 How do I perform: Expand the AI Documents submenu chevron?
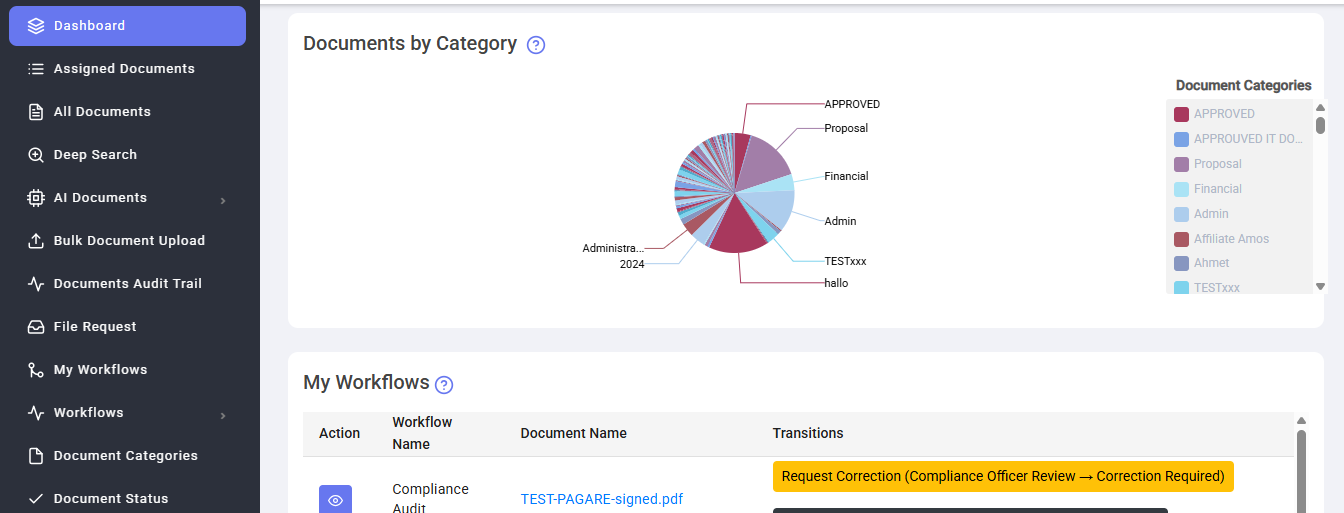223,200
